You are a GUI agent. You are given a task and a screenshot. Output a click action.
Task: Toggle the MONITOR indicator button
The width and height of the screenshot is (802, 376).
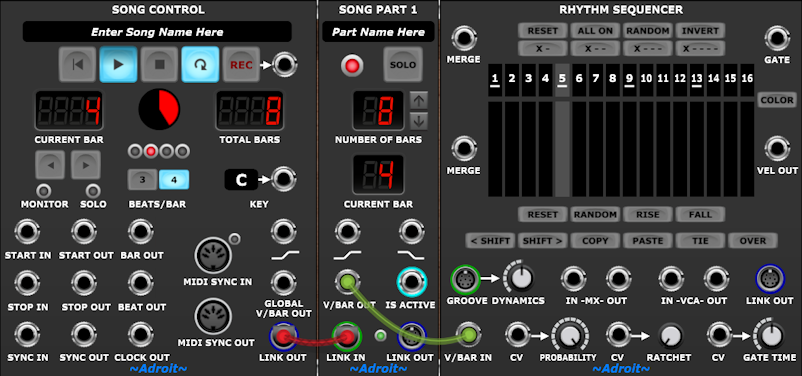click(x=44, y=191)
